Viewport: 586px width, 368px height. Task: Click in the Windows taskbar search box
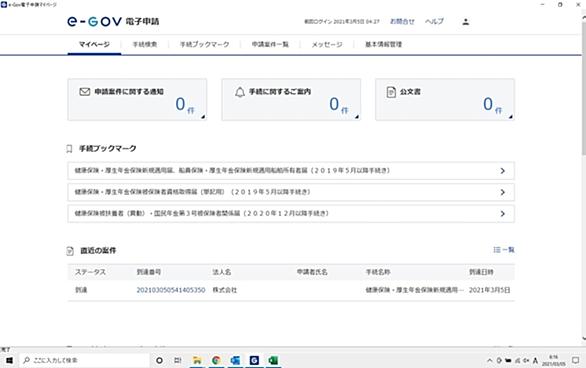(84, 360)
